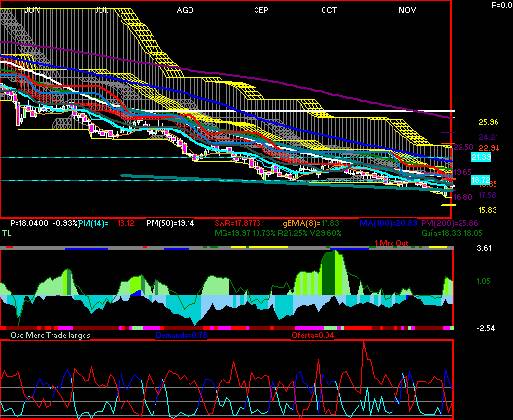Click the green MG statistics line
The width and height of the screenshot is (513, 420).
tap(278, 233)
